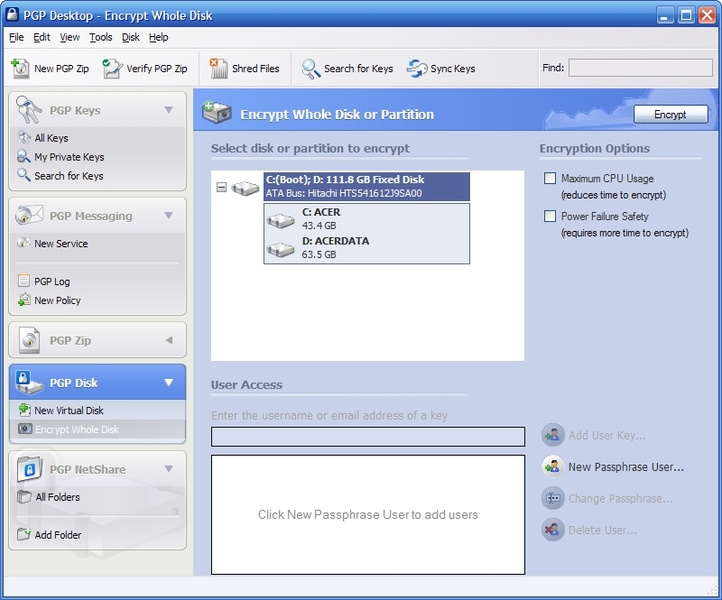Select the C: ACER partition drive icon
The image size is (722, 600).
[x=281, y=219]
